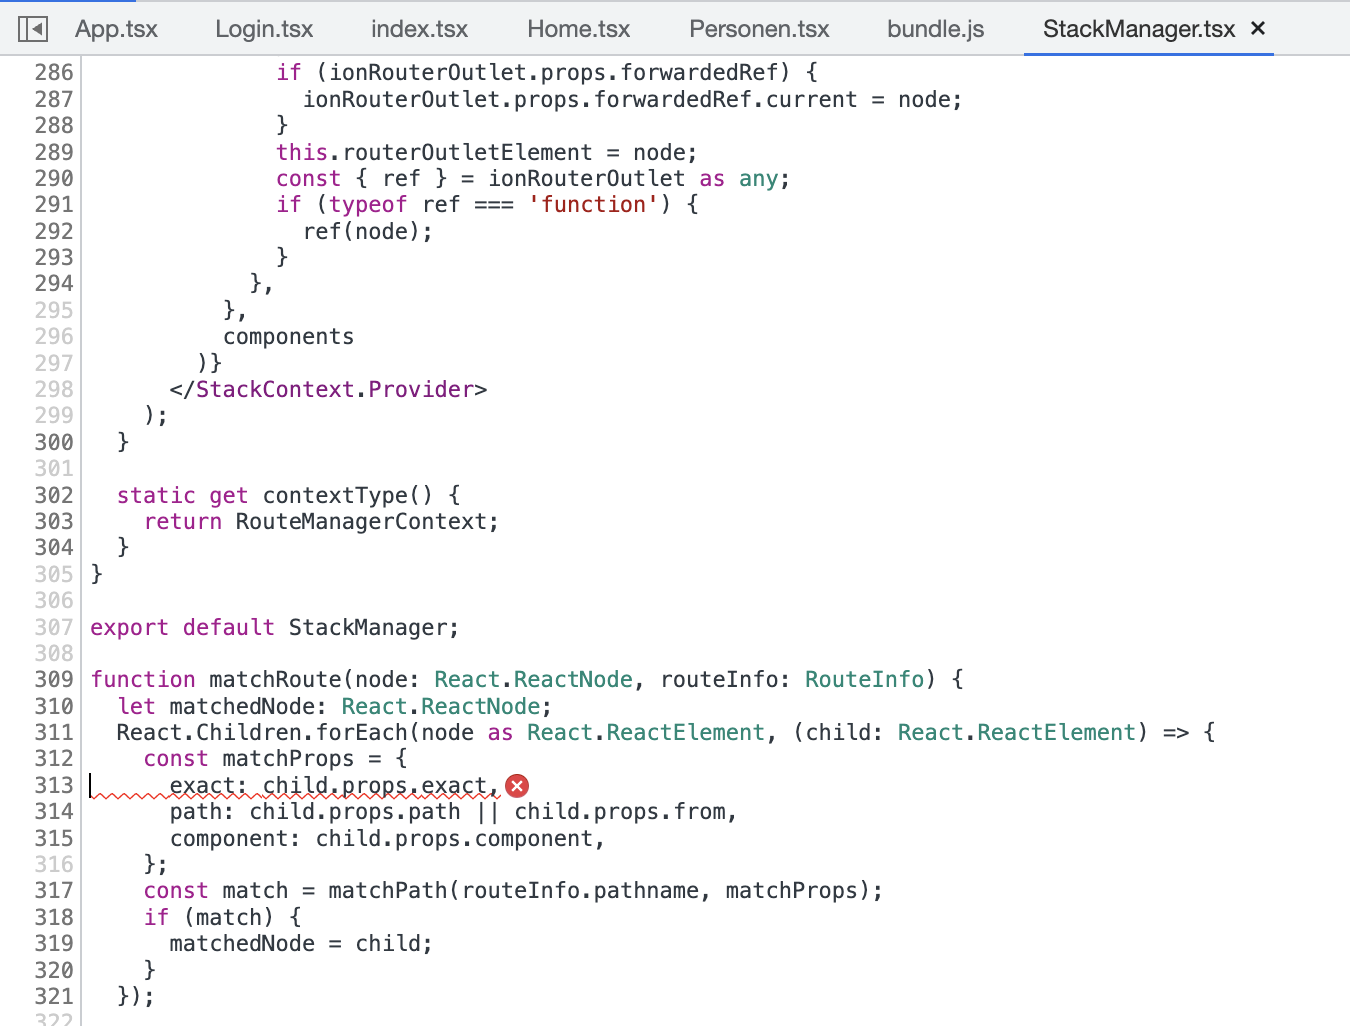Screen dimensions: 1350x1026
Task: Click 'const matchProps = {' text
Action: coord(275,758)
